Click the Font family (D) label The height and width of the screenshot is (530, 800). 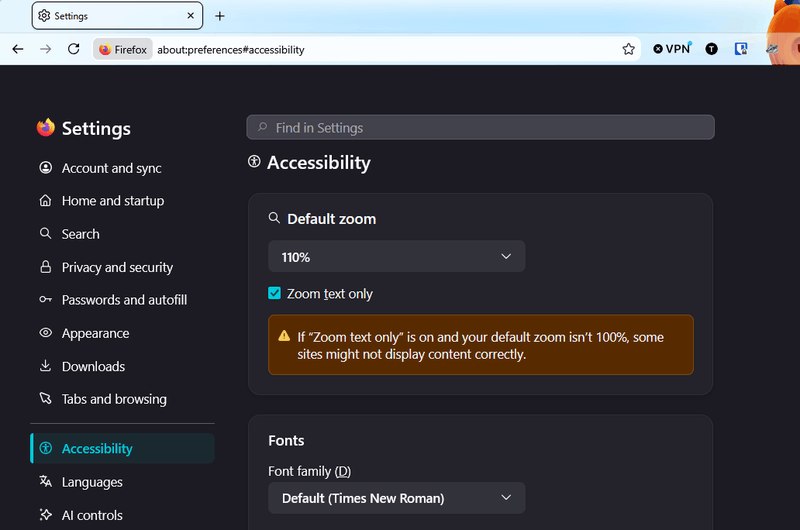[x=309, y=471]
